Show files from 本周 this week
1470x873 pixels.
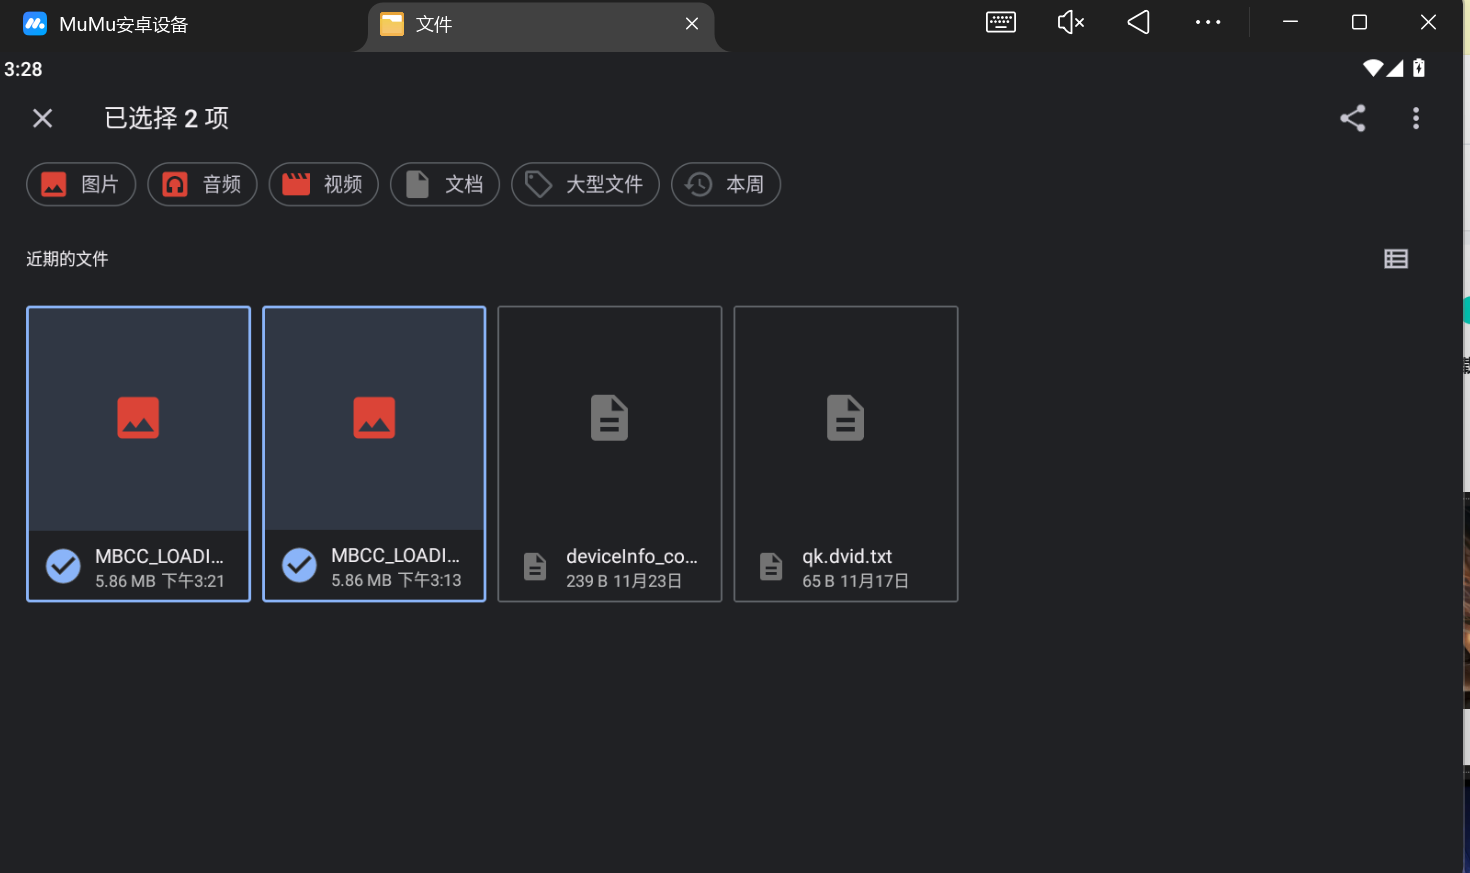(725, 184)
